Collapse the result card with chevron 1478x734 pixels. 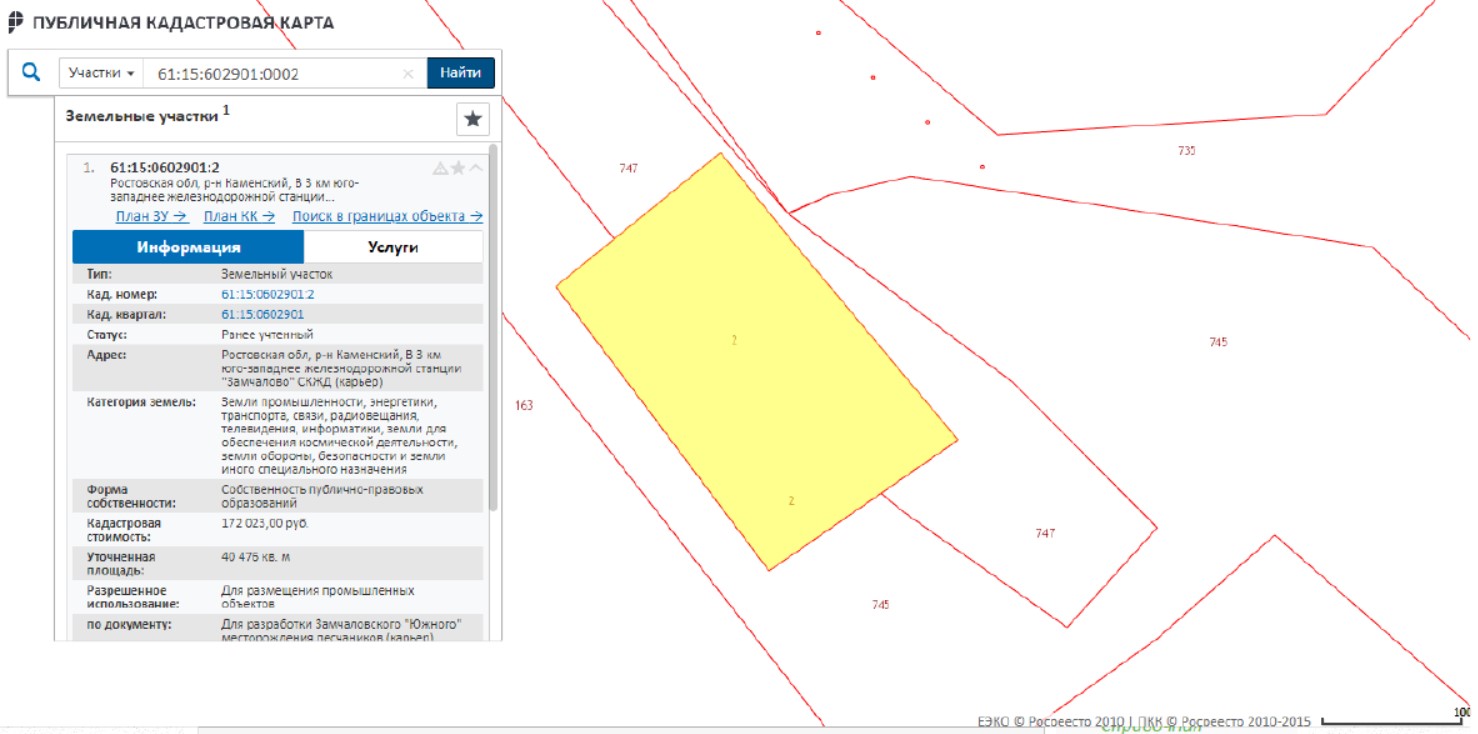476,168
